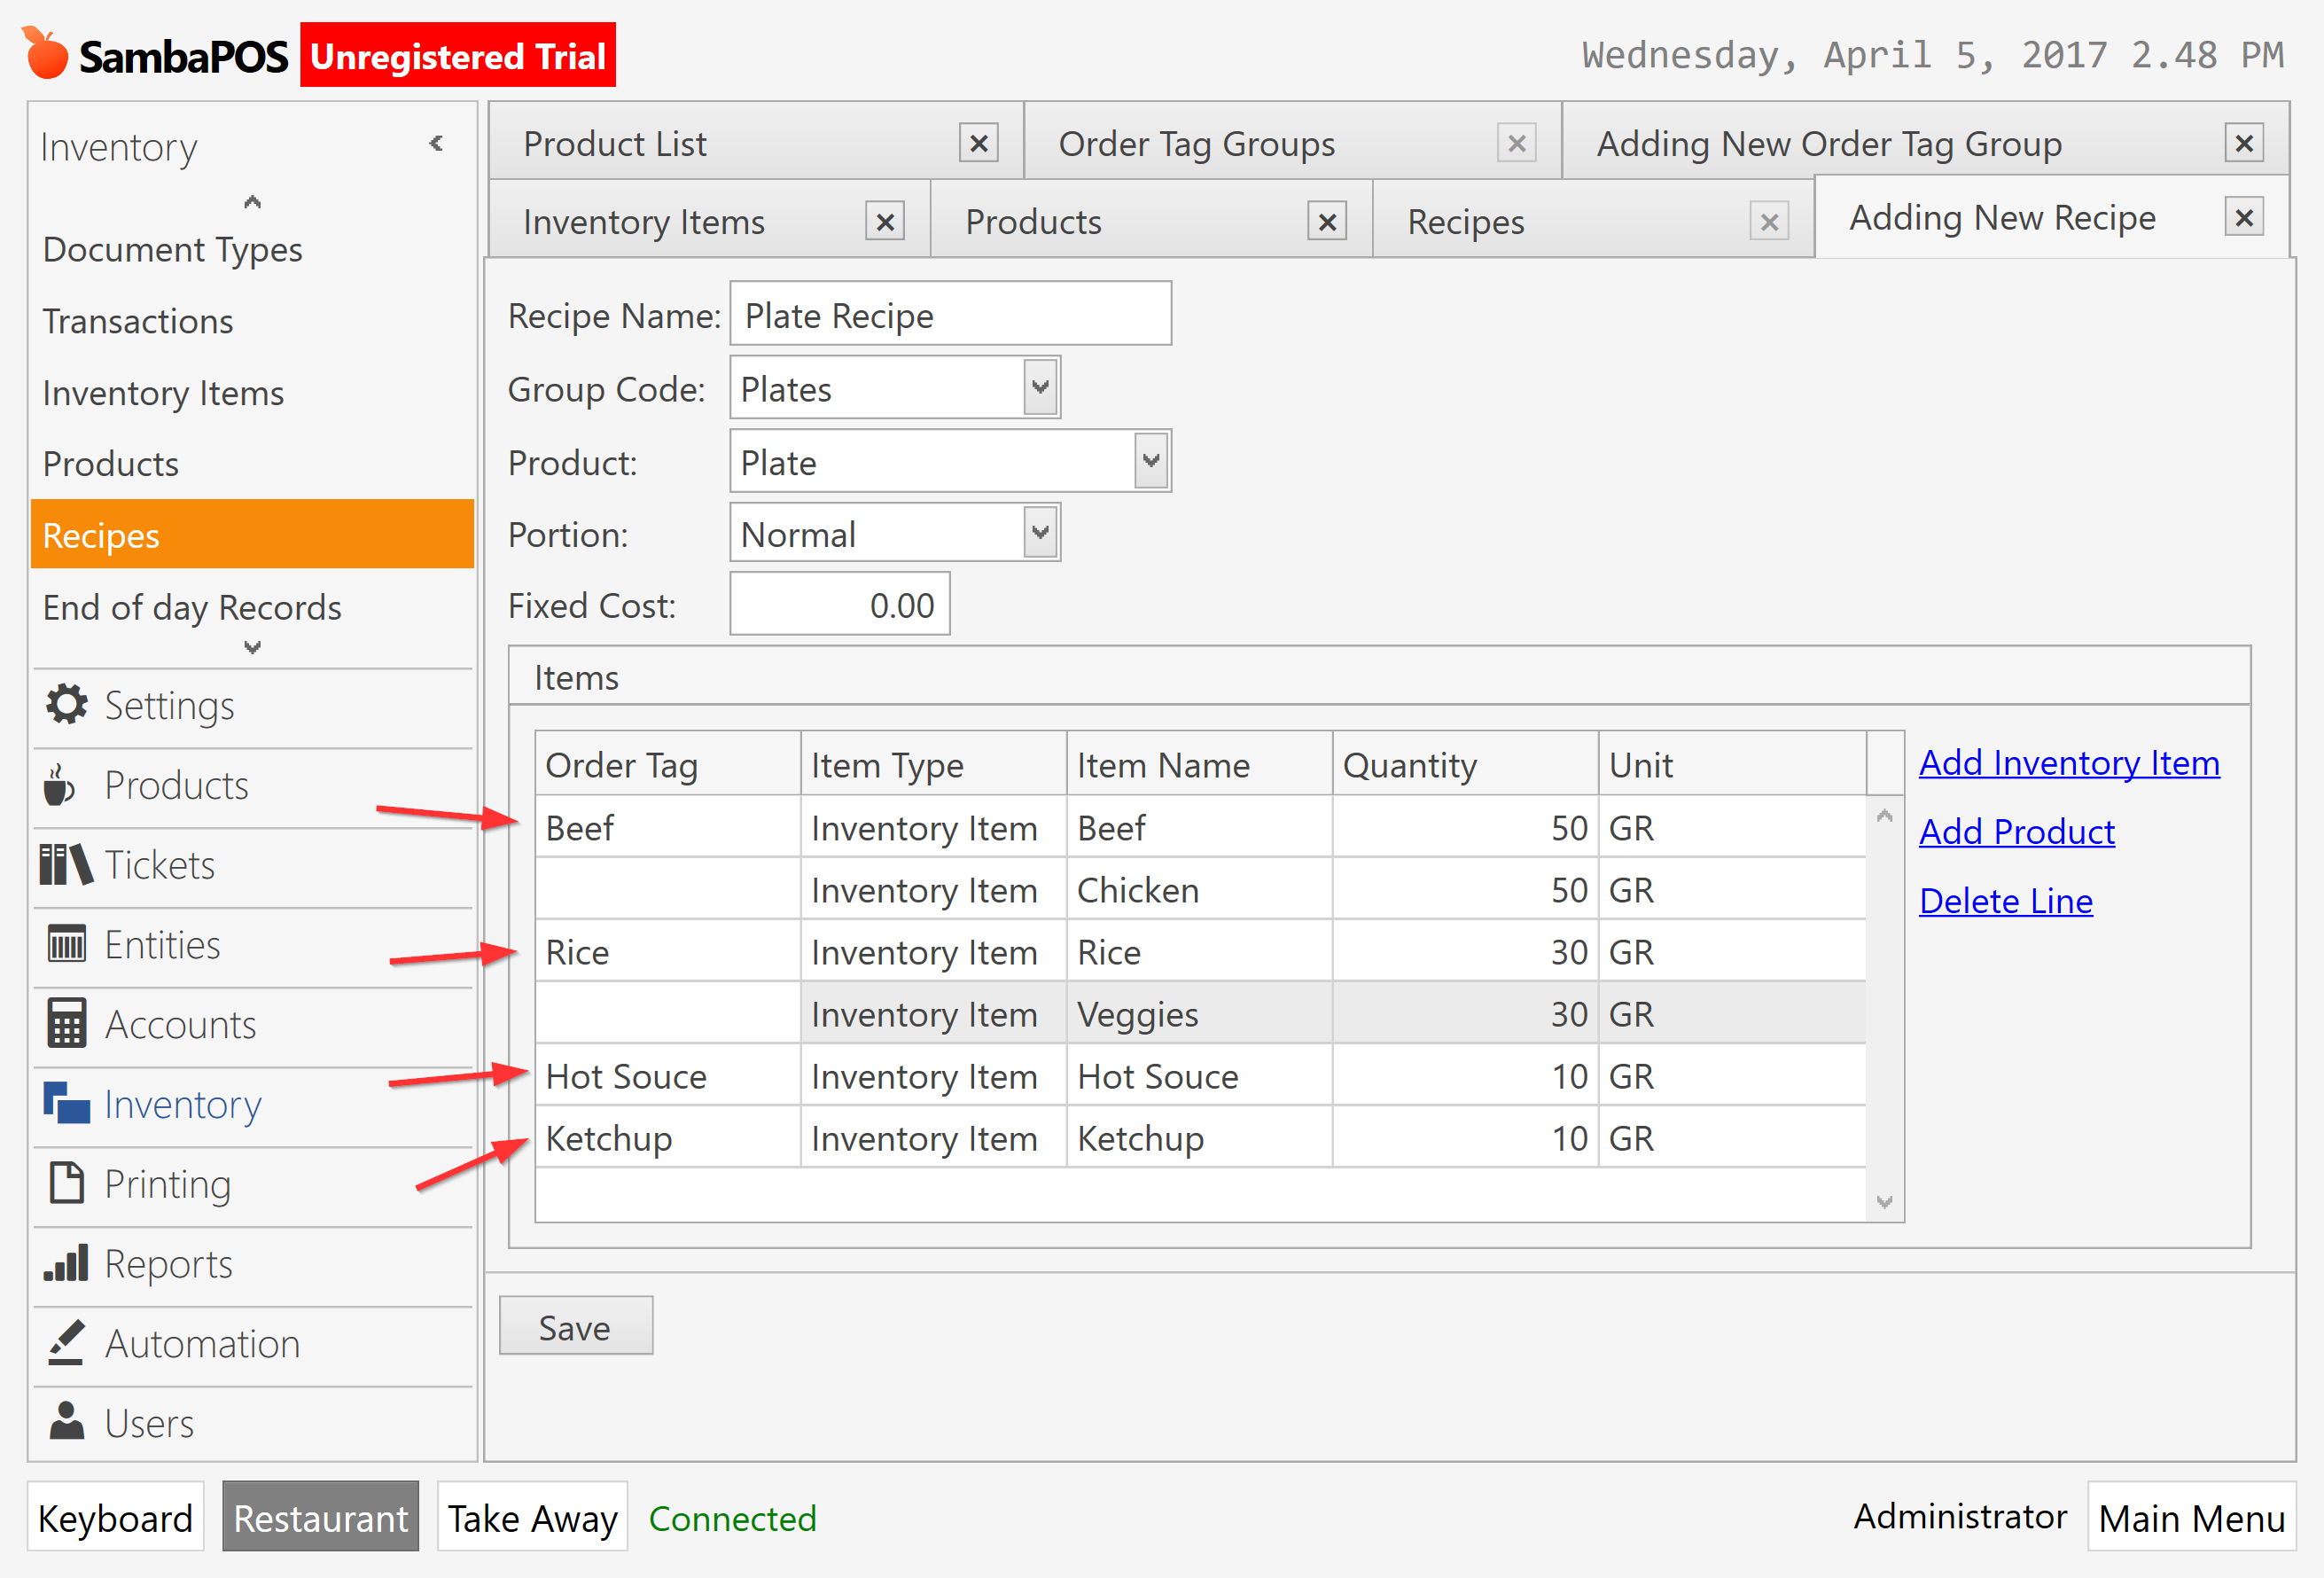The height and width of the screenshot is (1578, 2324).
Task: Close the Recipes tab
Action: click(1768, 221)
